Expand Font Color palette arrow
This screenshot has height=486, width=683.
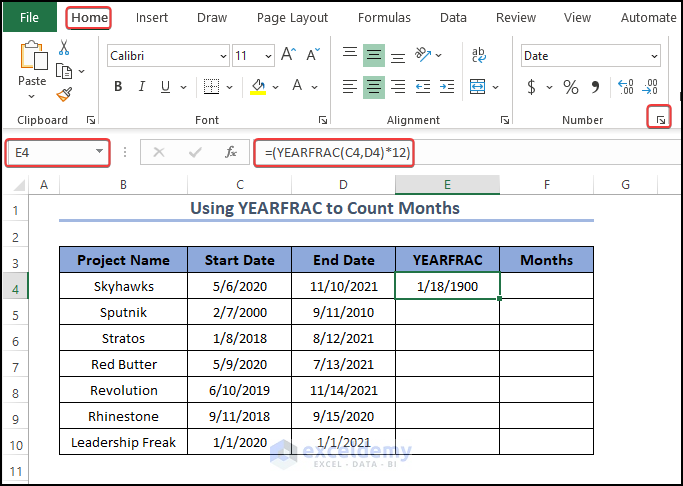[x=314, y=87]
